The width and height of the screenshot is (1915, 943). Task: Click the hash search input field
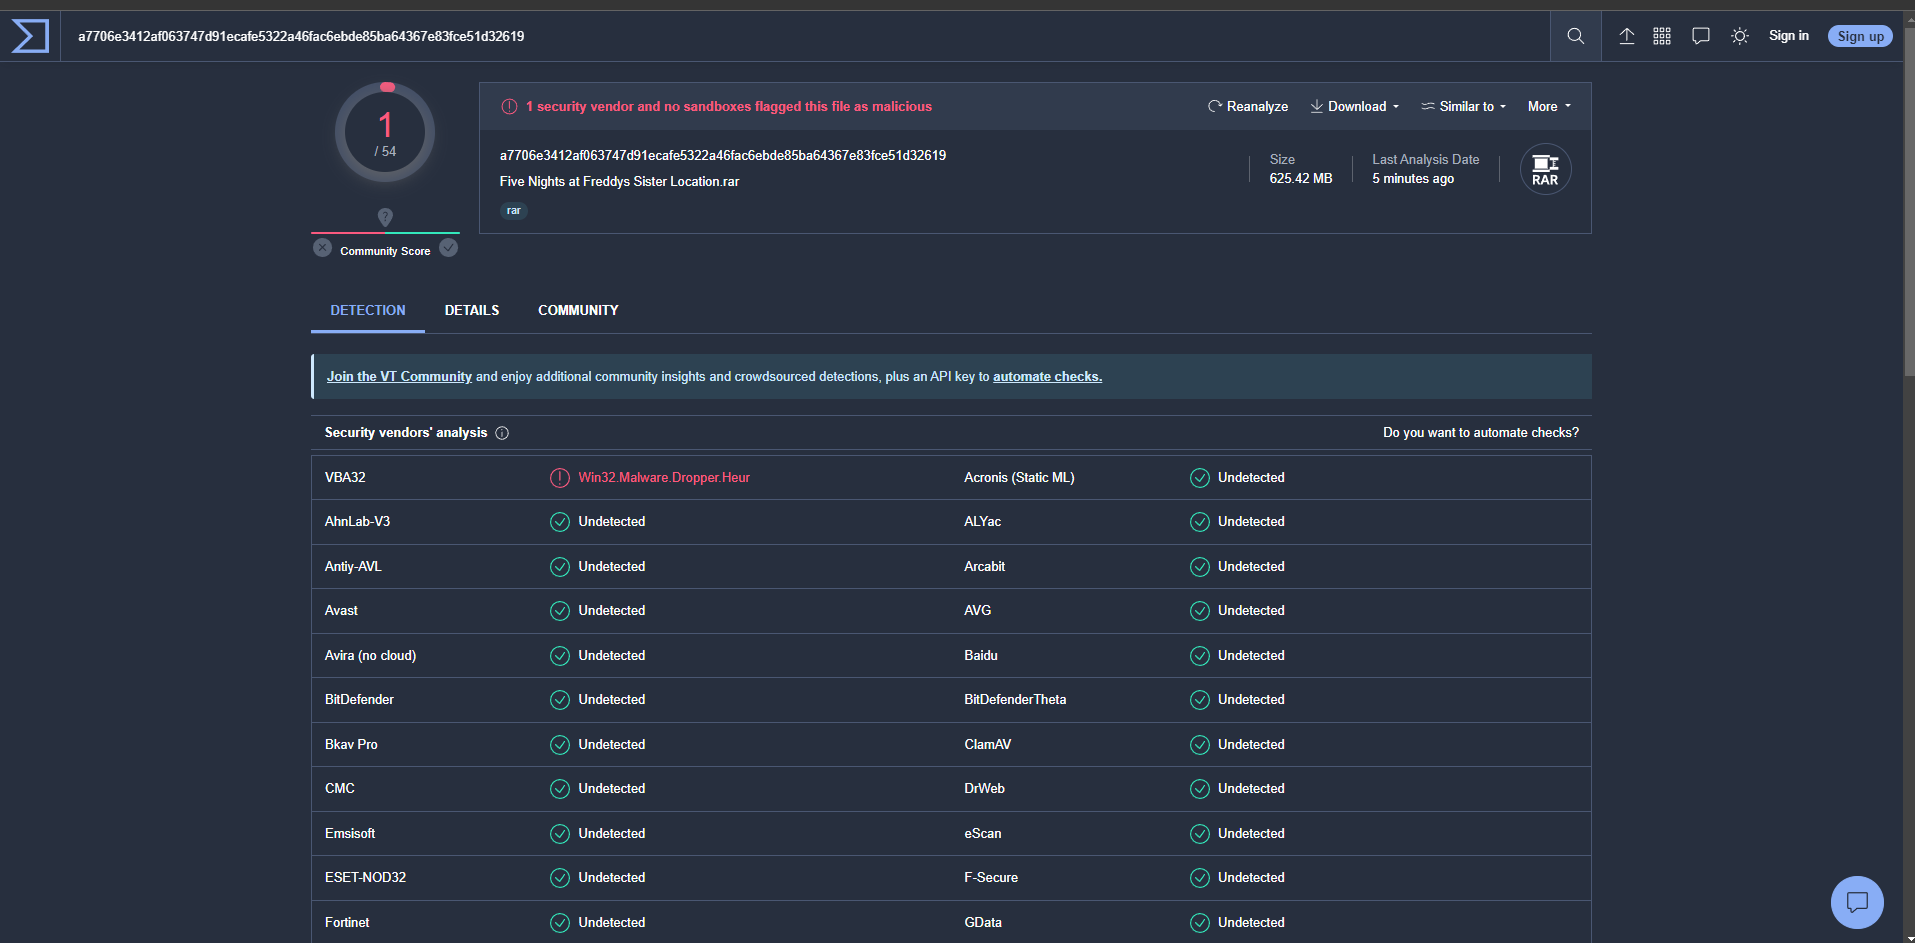[800, 36]
